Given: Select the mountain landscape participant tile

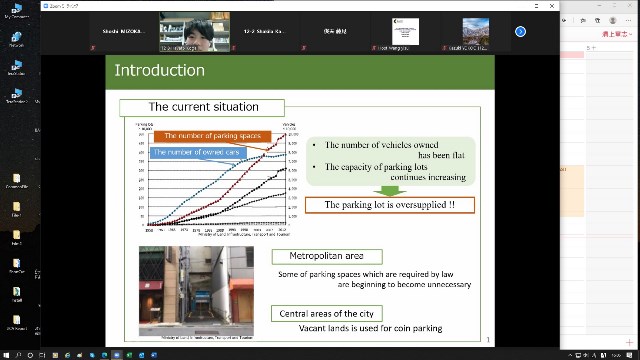Looking at the screenshot, I should tap(476, 31).
